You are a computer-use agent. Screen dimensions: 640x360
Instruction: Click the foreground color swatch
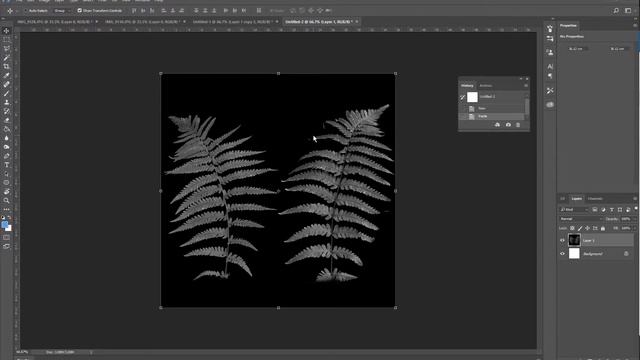pos(4,224)
